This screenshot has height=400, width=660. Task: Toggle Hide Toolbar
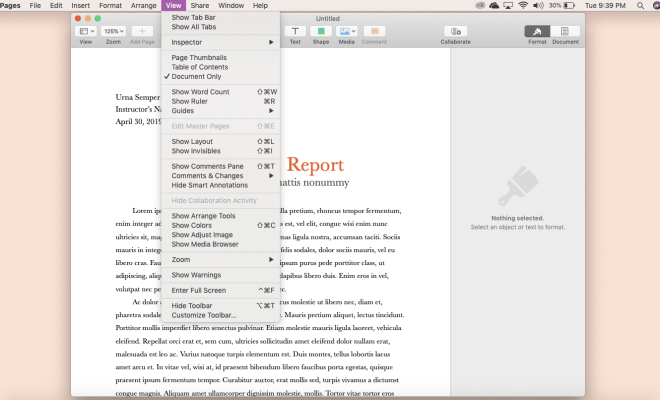pos(221,306)
